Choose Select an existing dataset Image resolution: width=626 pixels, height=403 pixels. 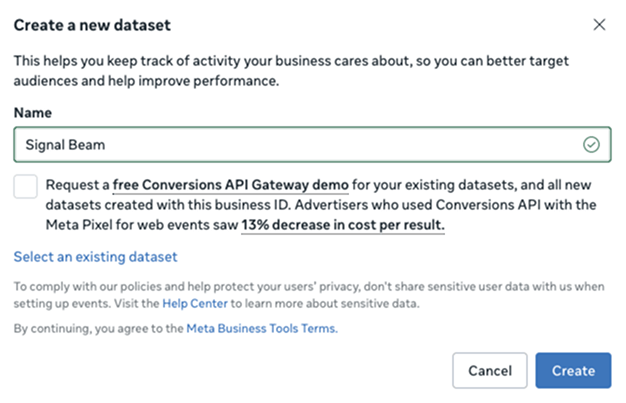96,257
